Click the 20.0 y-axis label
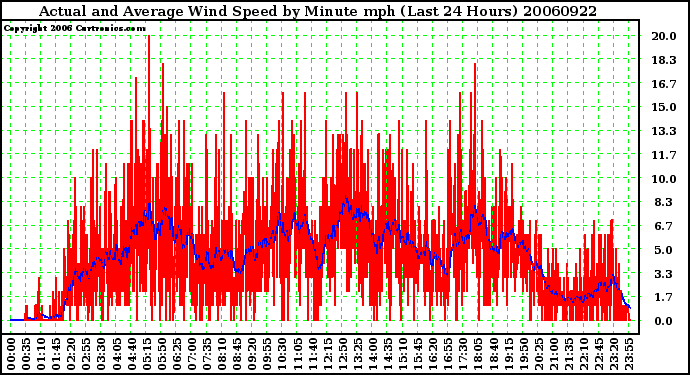The width and height of the screenshot is (690, 375). pos(664,36)
